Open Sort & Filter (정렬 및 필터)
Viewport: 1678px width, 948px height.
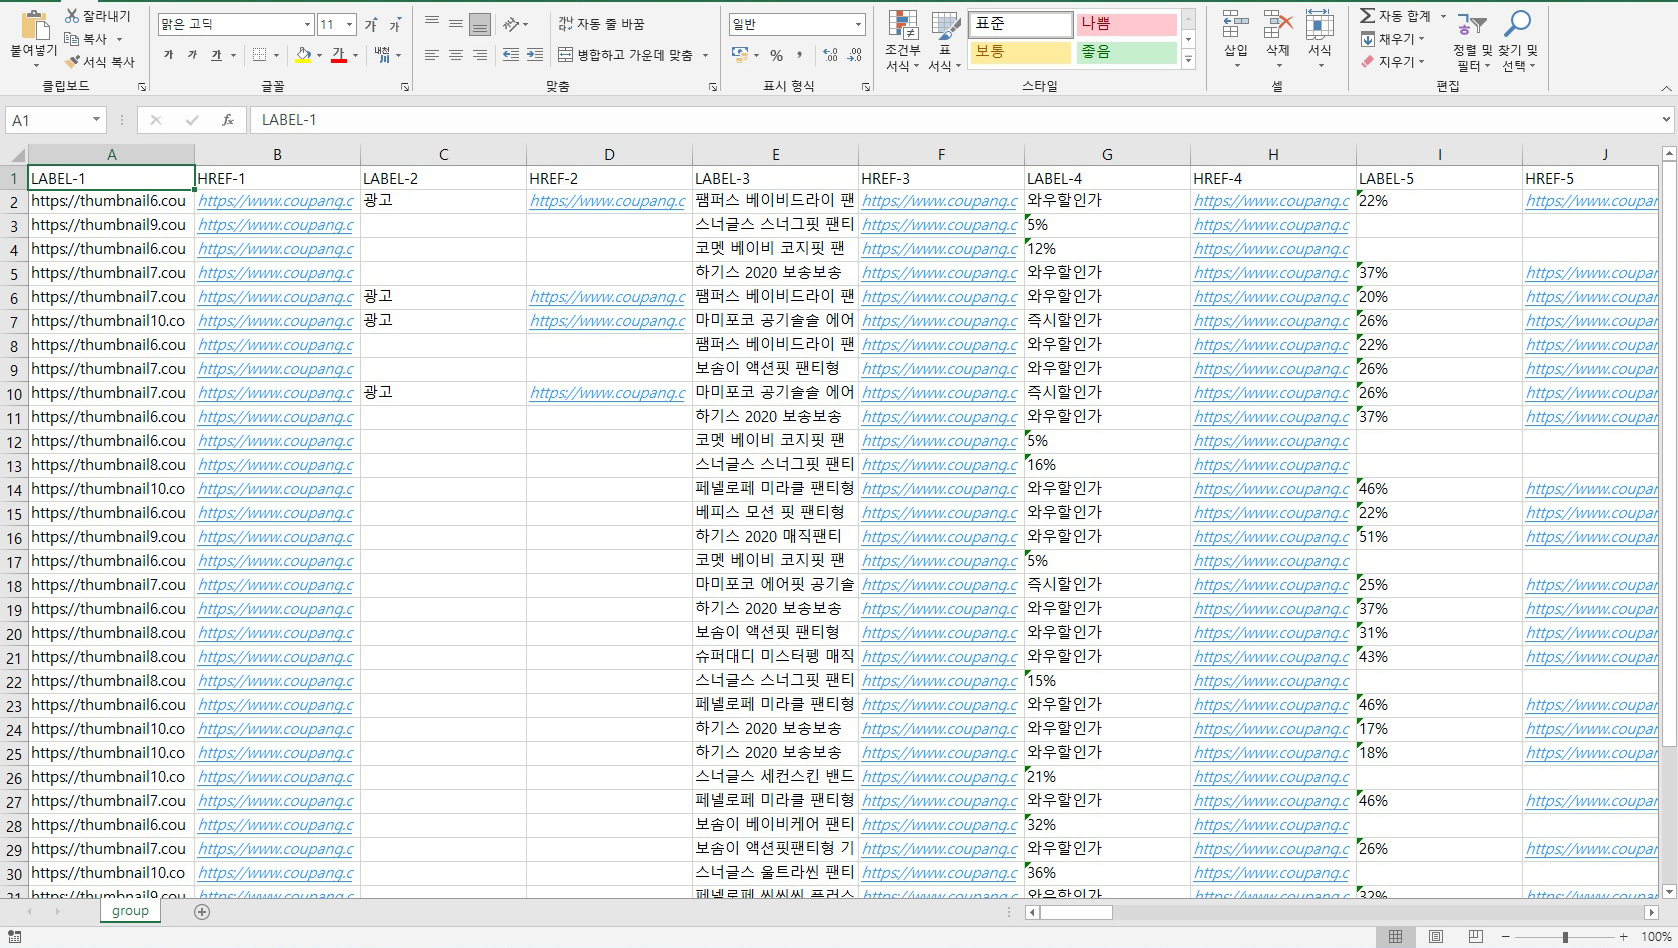tap(1472, 42)
